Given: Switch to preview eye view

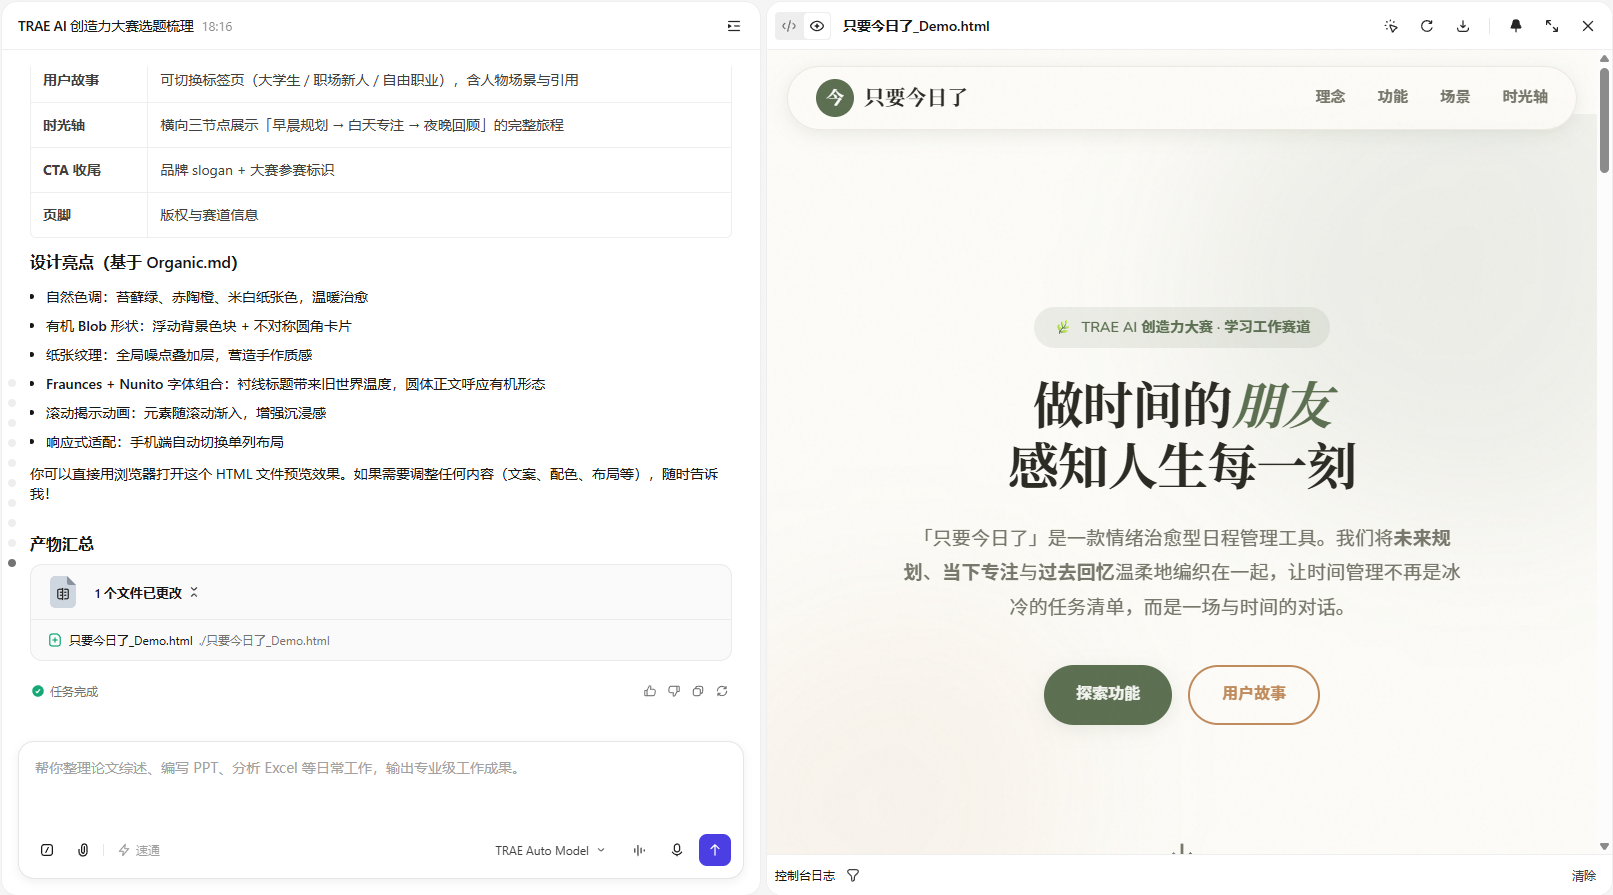Looking at the screenshot, I should tap(817, 26).
